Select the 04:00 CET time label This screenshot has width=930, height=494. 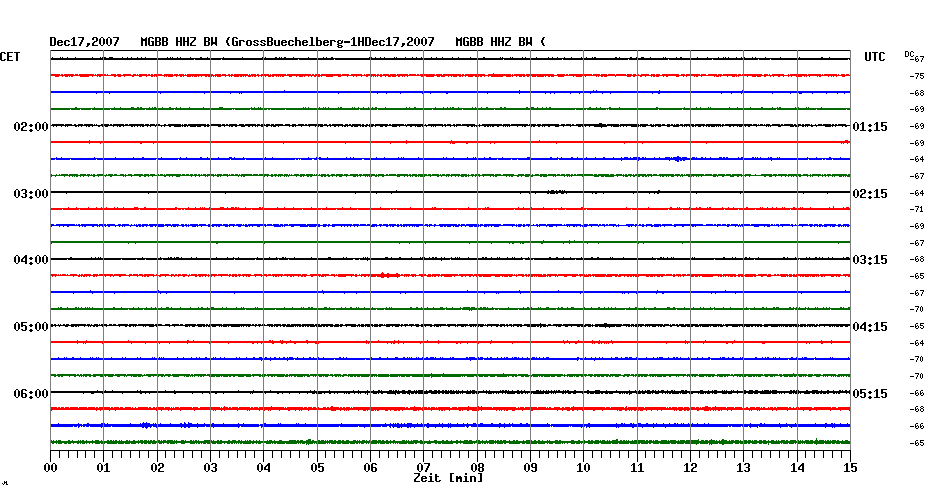pos(31,260)
